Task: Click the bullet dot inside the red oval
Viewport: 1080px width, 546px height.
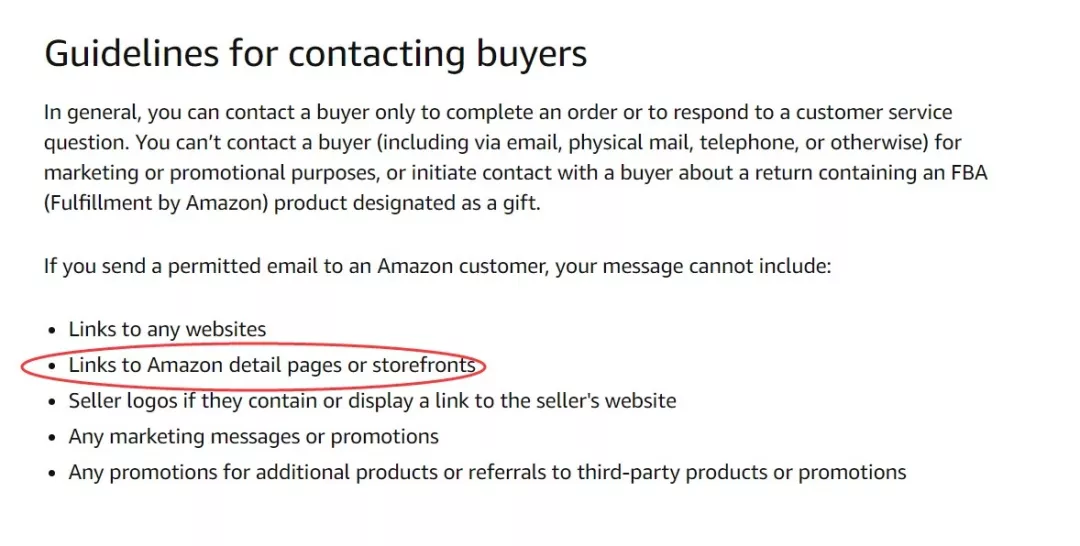Action: [x=53, y=367]
